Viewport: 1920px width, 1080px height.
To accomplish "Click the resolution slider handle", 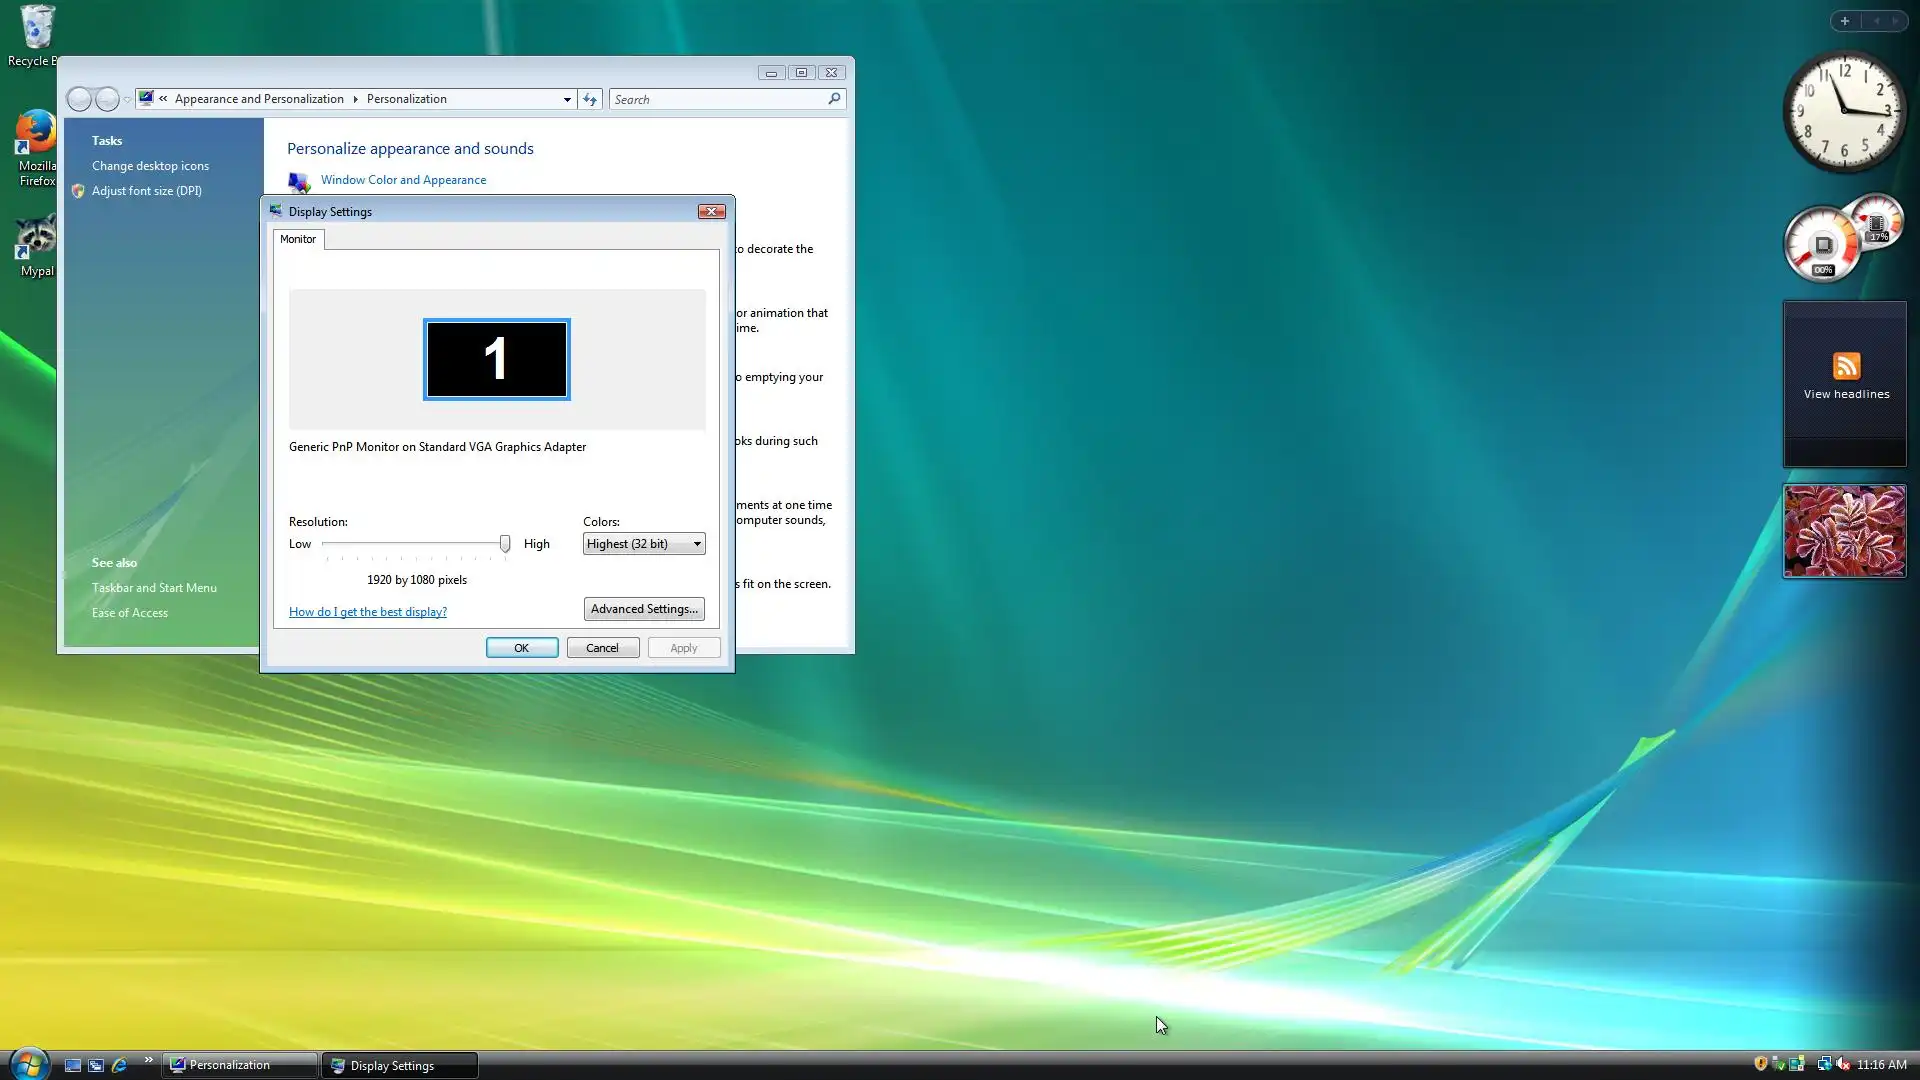I will (505, 544).
